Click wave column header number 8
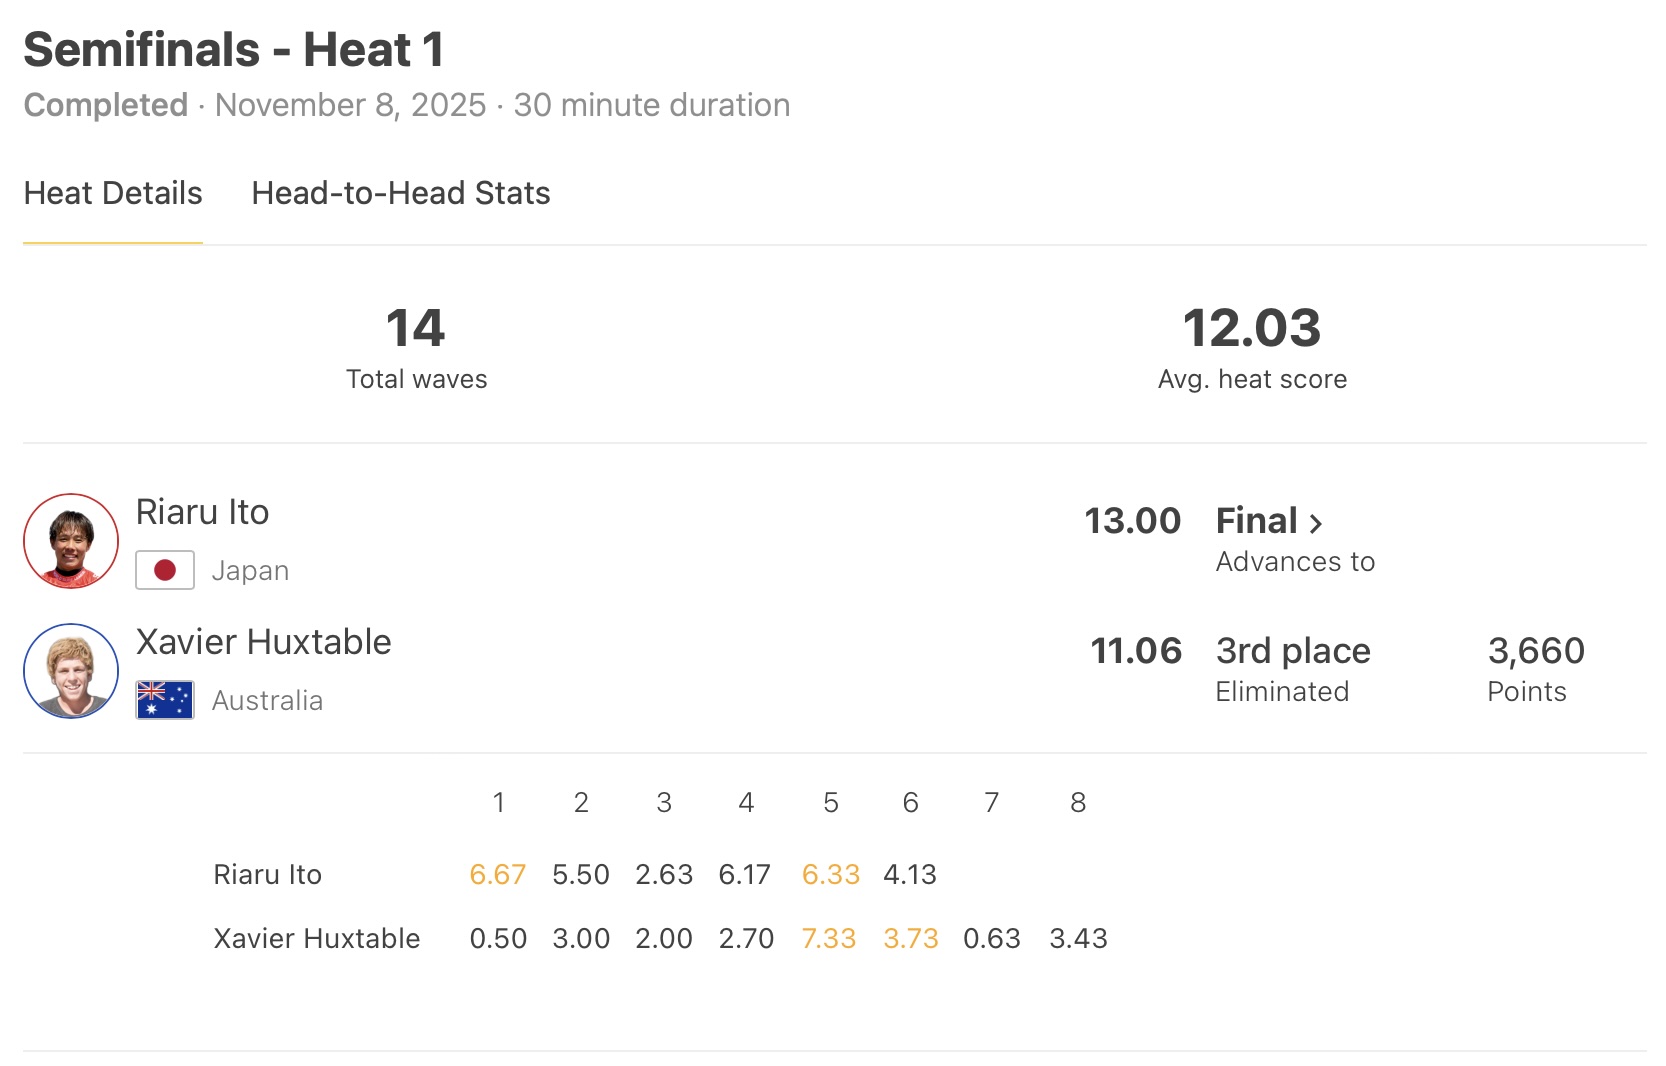 pos(1077,803)
